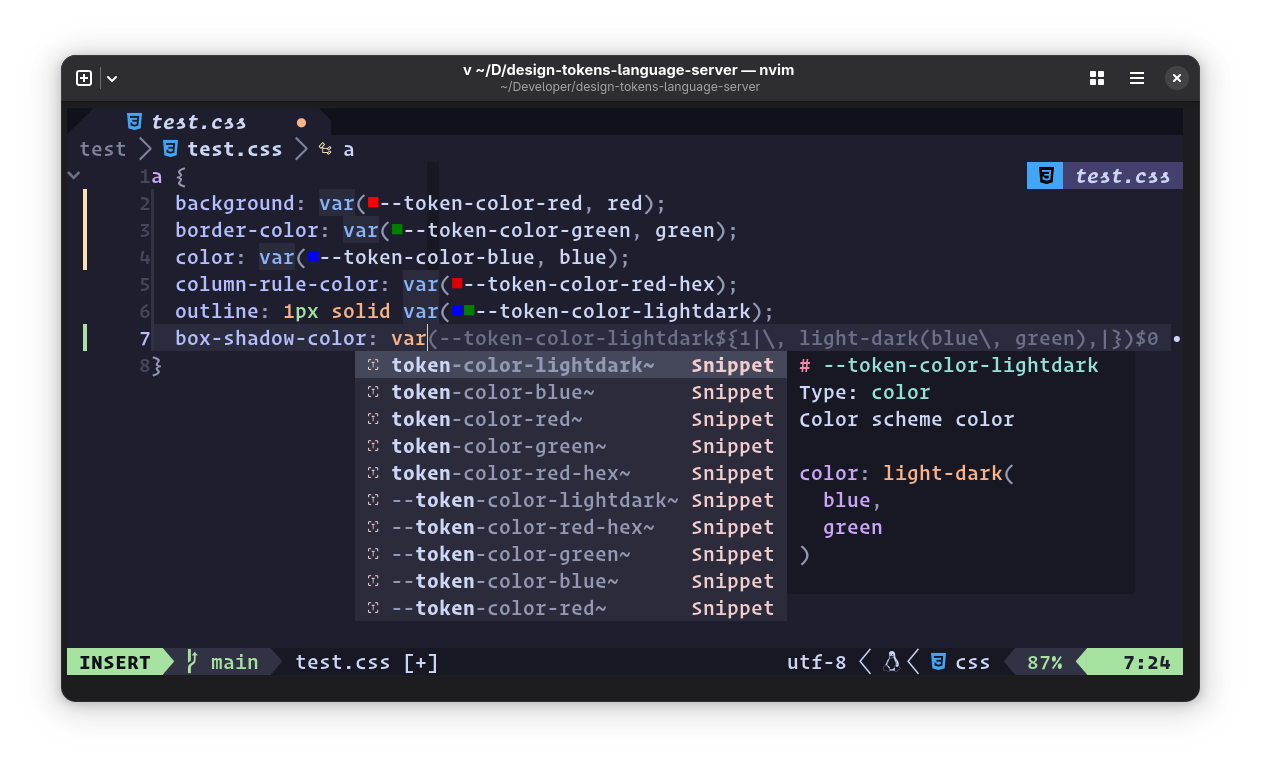
Task: Click the symbol icon before 'a' in breadcrumb
Action: pos(324,148)
